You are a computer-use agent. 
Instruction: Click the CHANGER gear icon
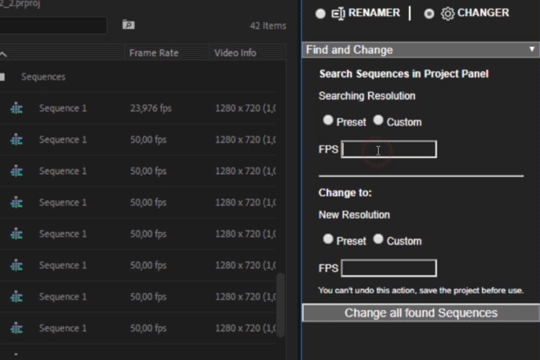click(448, 14)
